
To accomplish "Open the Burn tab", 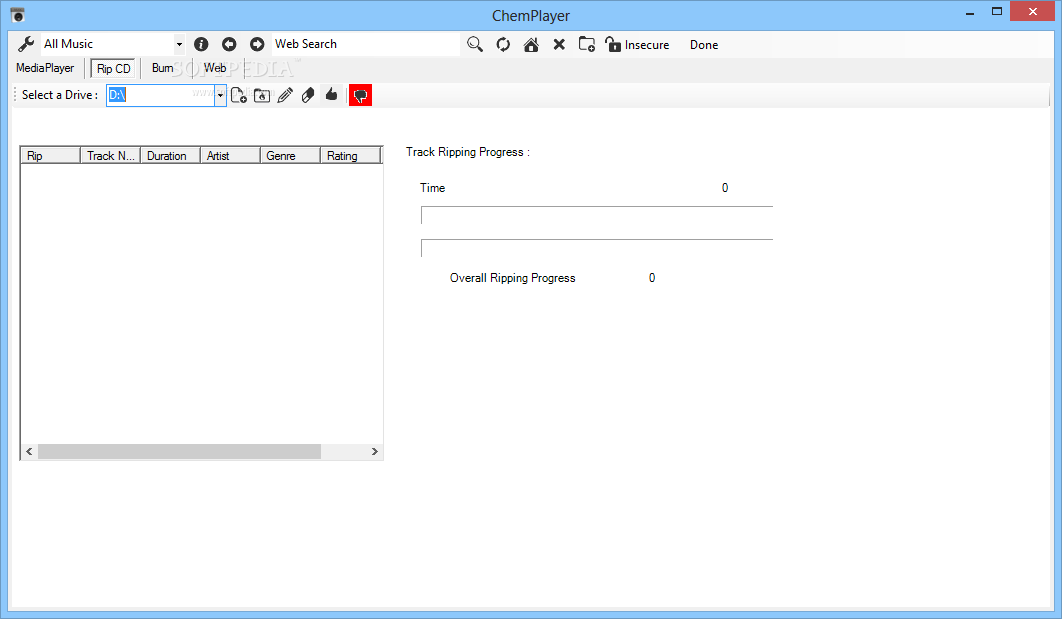I will pos(163,68).
